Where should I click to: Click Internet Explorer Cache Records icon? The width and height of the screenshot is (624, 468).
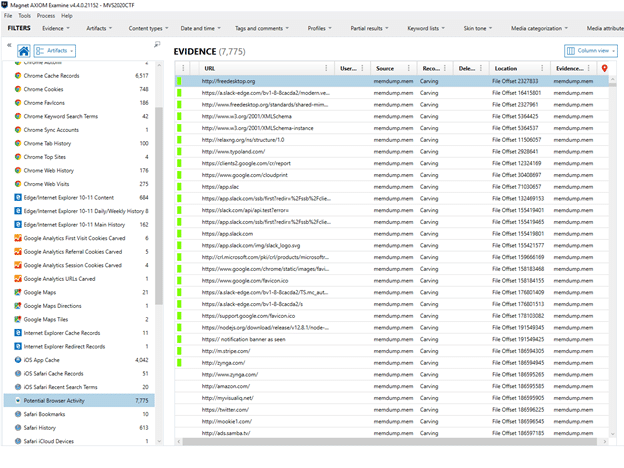tap(18, 333)
